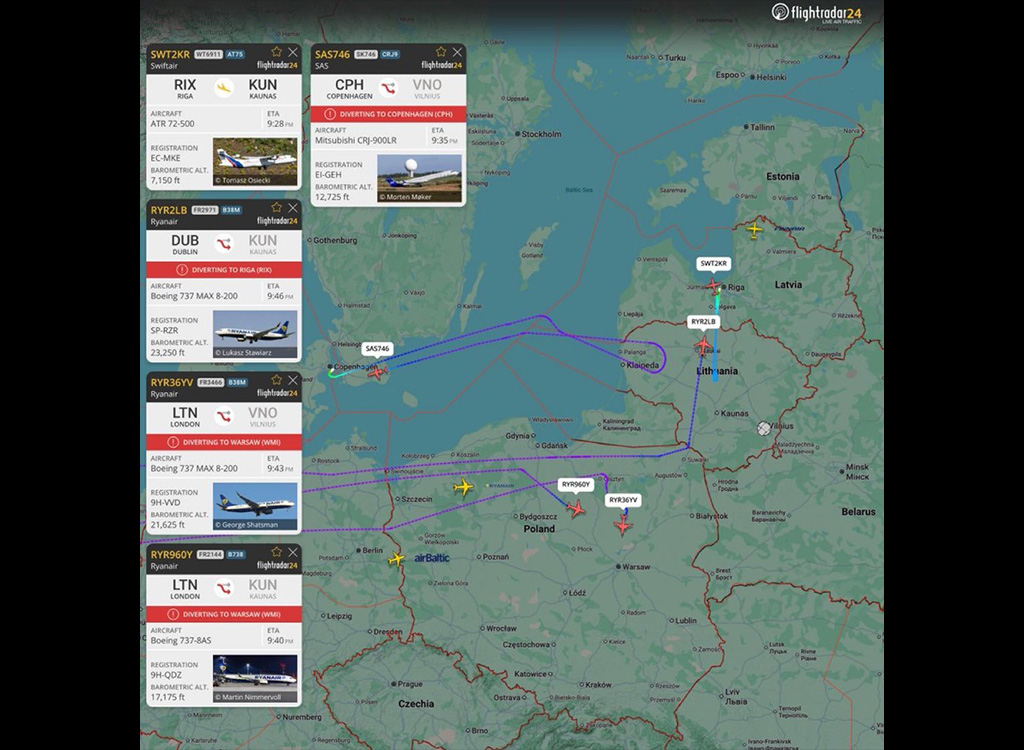
Task: Click the Diverting to Riga (RIX) banner
Action: (224, 270)
